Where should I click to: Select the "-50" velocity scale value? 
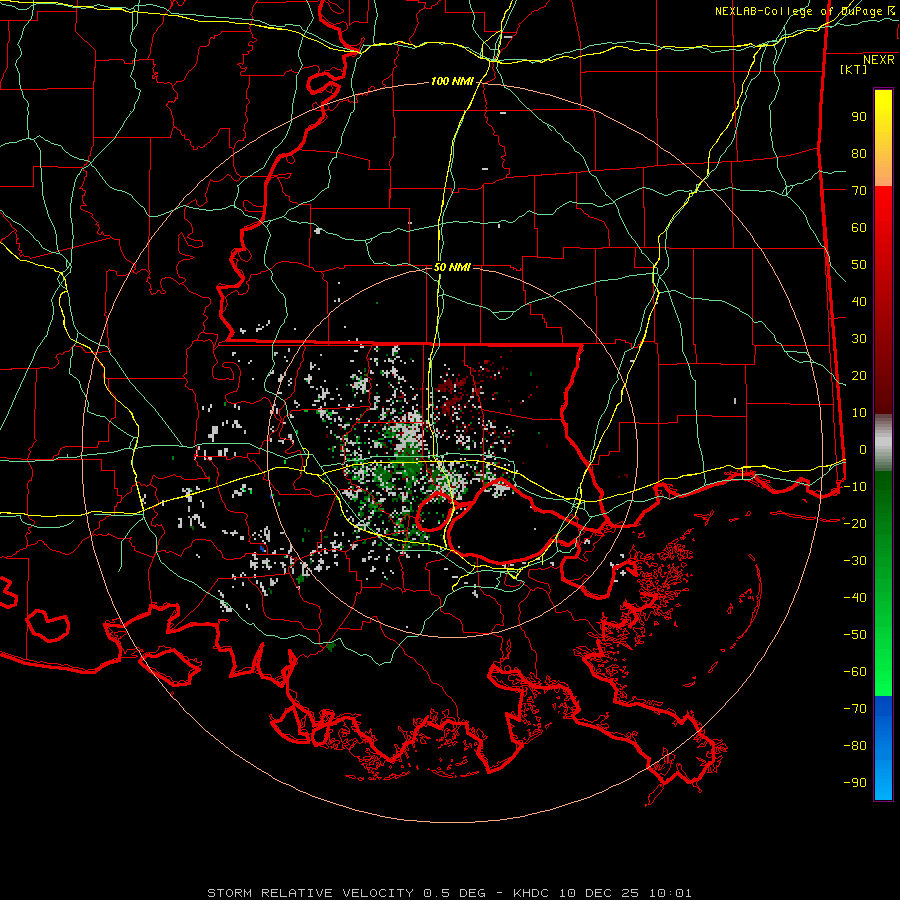click(855, 635)
